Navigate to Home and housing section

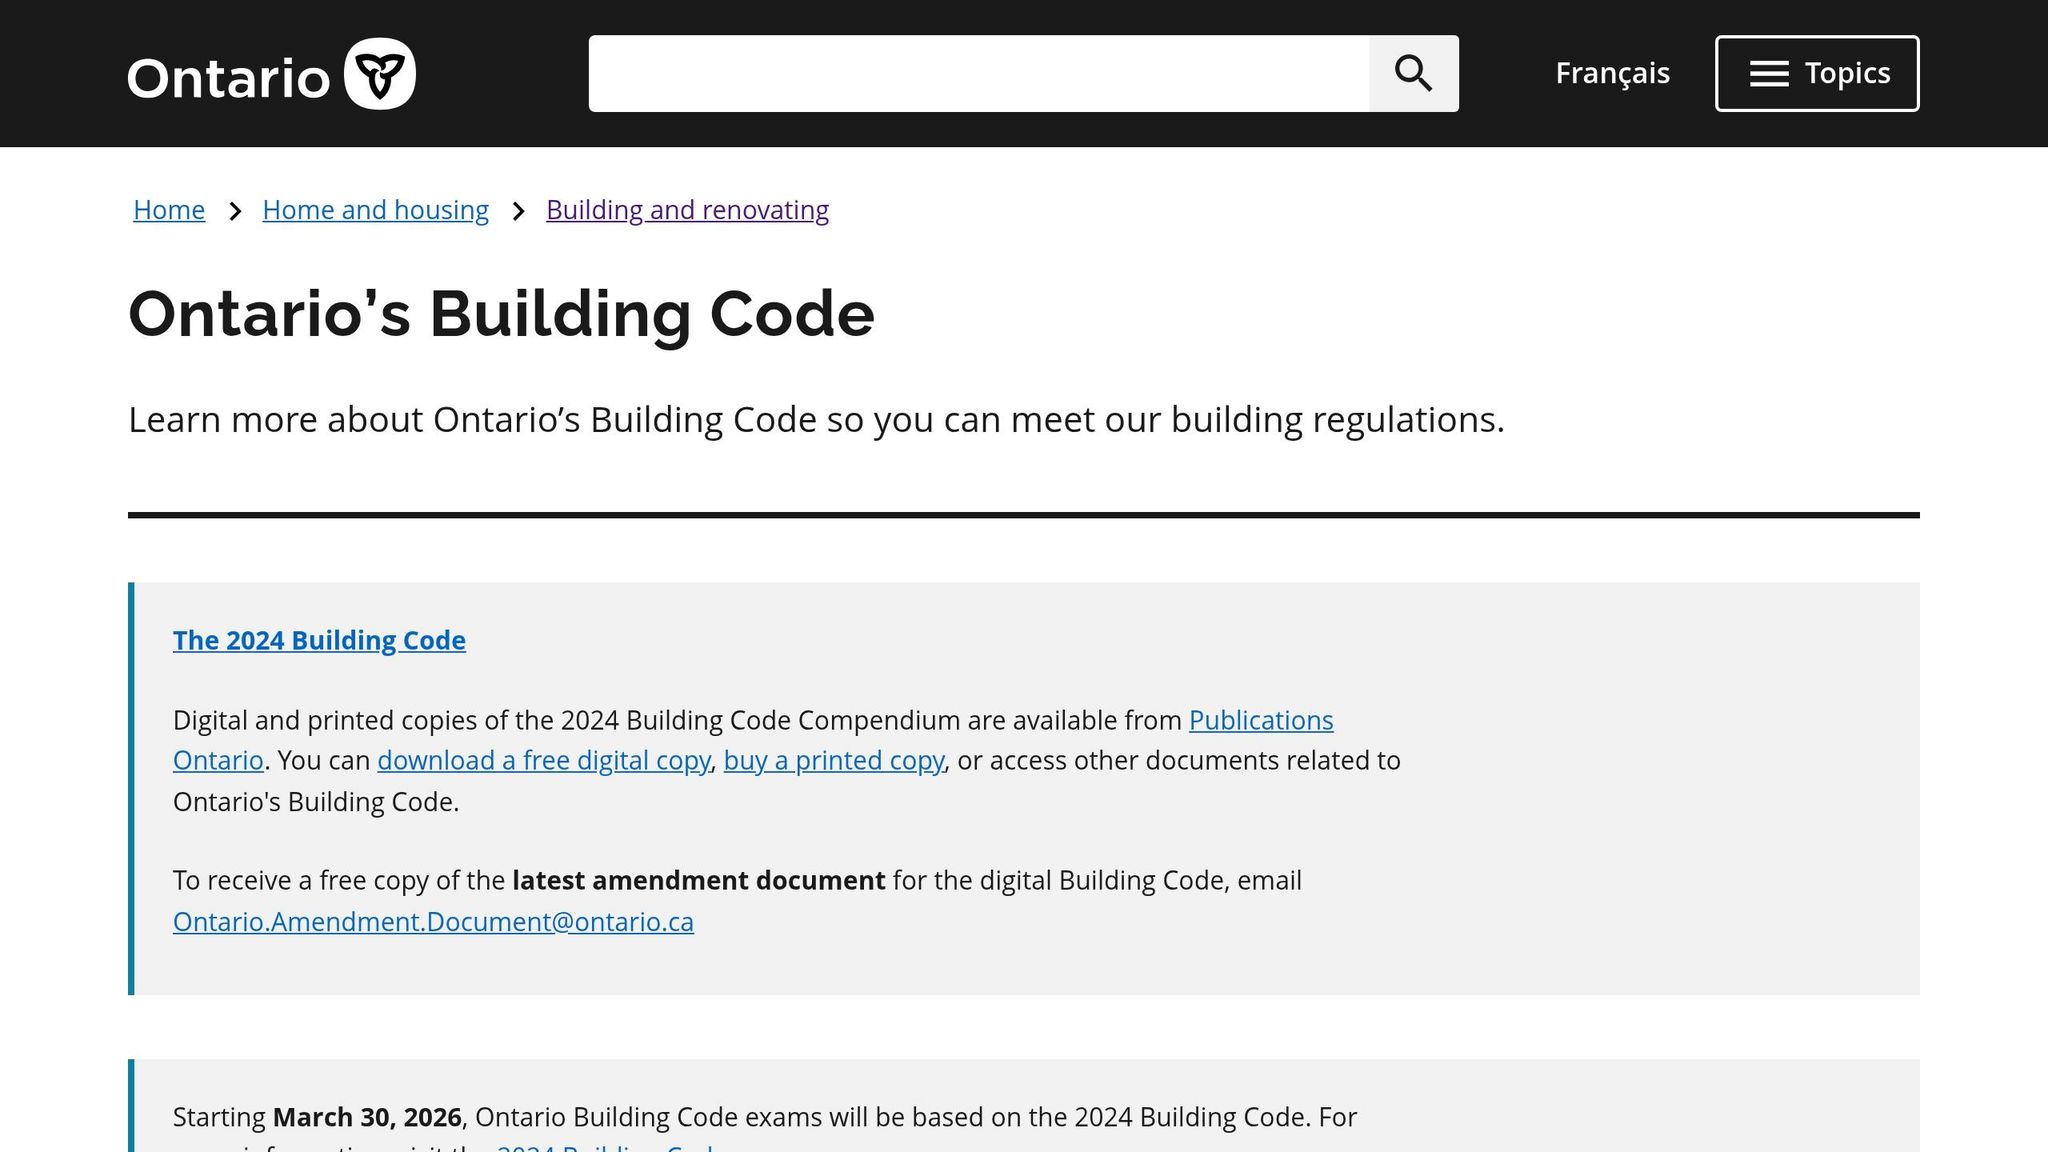point(375,209)
